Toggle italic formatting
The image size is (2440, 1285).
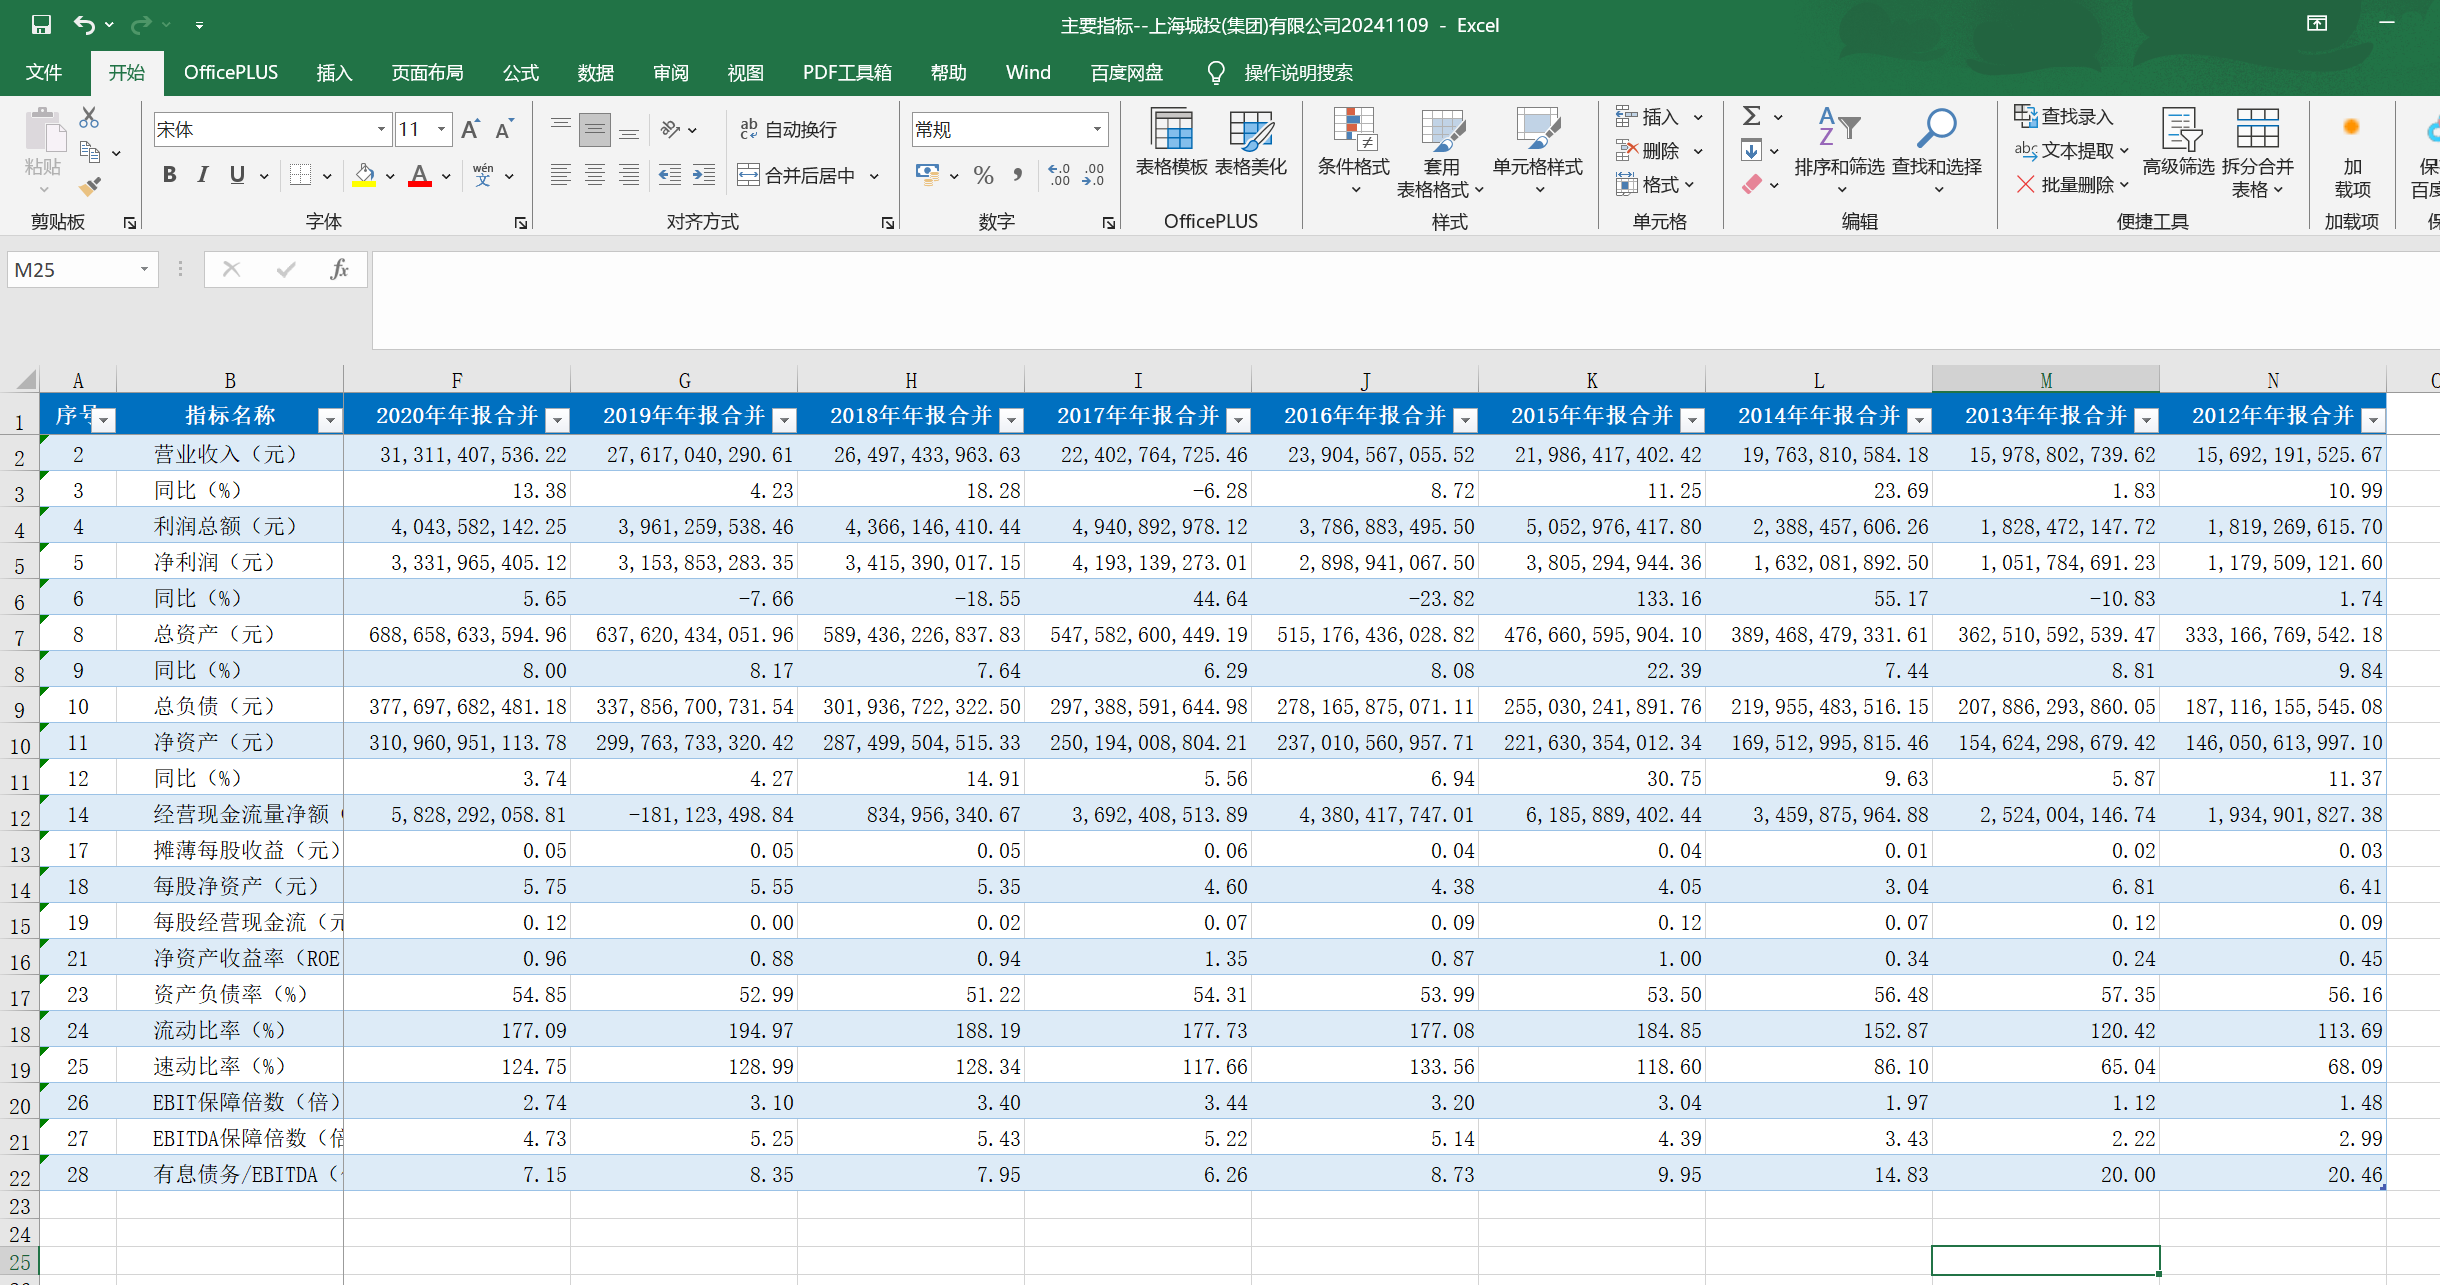(x=203, y=175)
